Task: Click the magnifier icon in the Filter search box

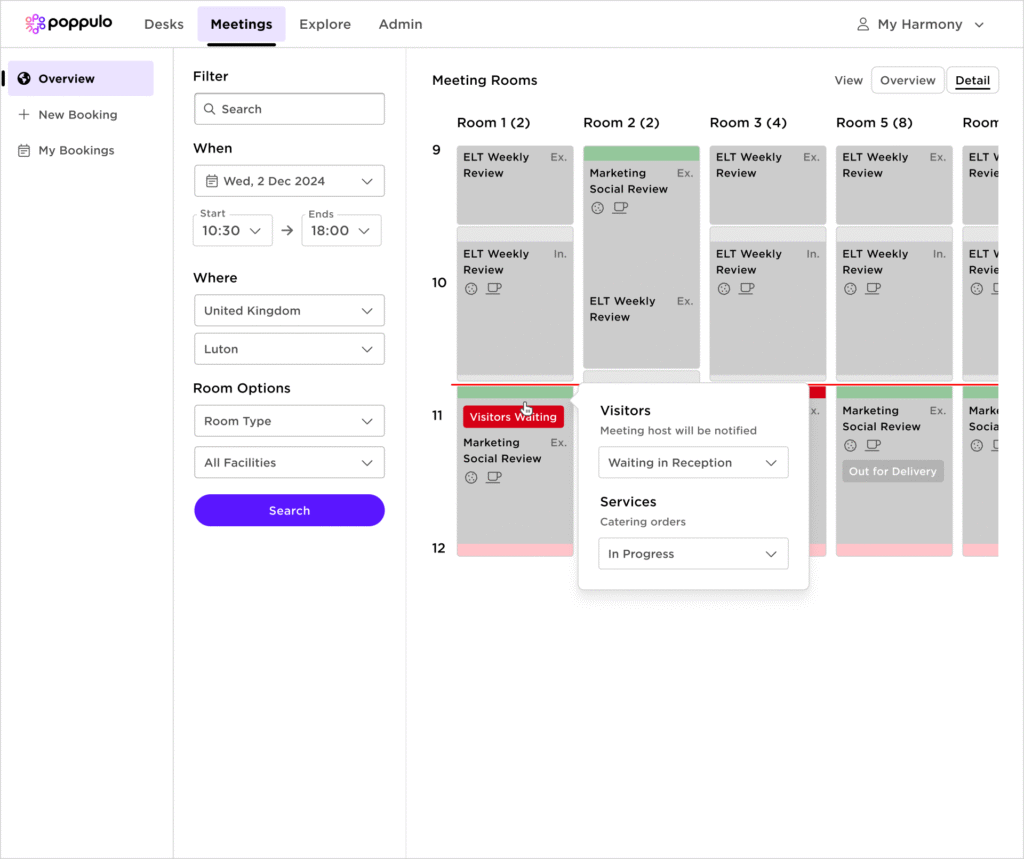Action: tap(209, 109)
